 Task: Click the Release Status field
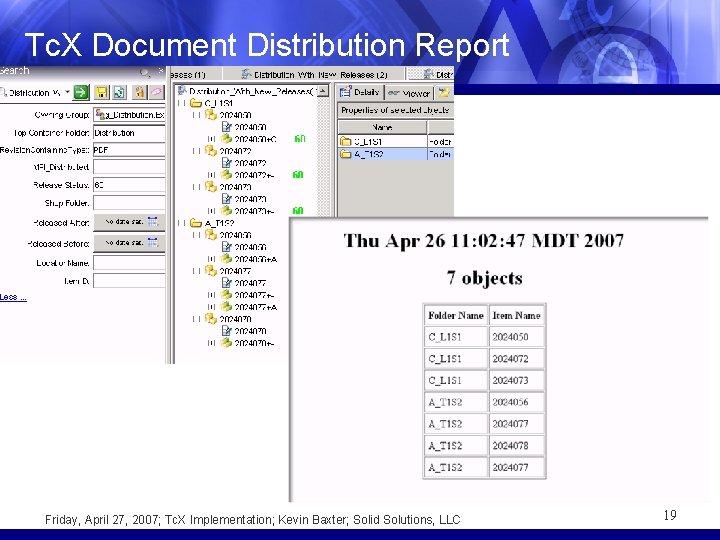[129, 185]
